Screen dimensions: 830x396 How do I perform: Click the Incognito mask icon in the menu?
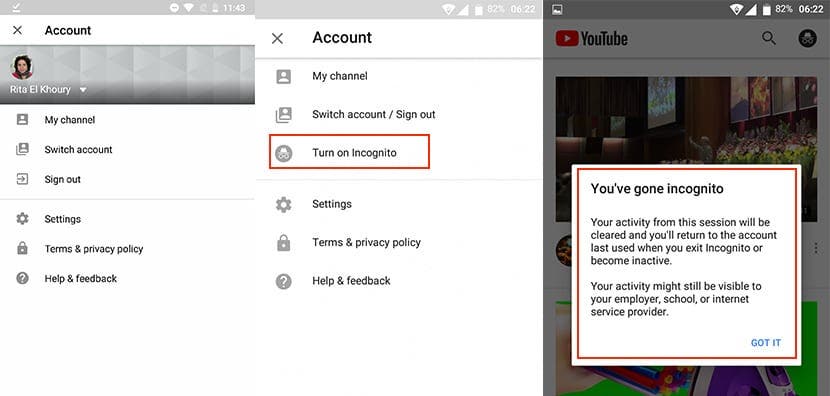(x=284, y=153)
